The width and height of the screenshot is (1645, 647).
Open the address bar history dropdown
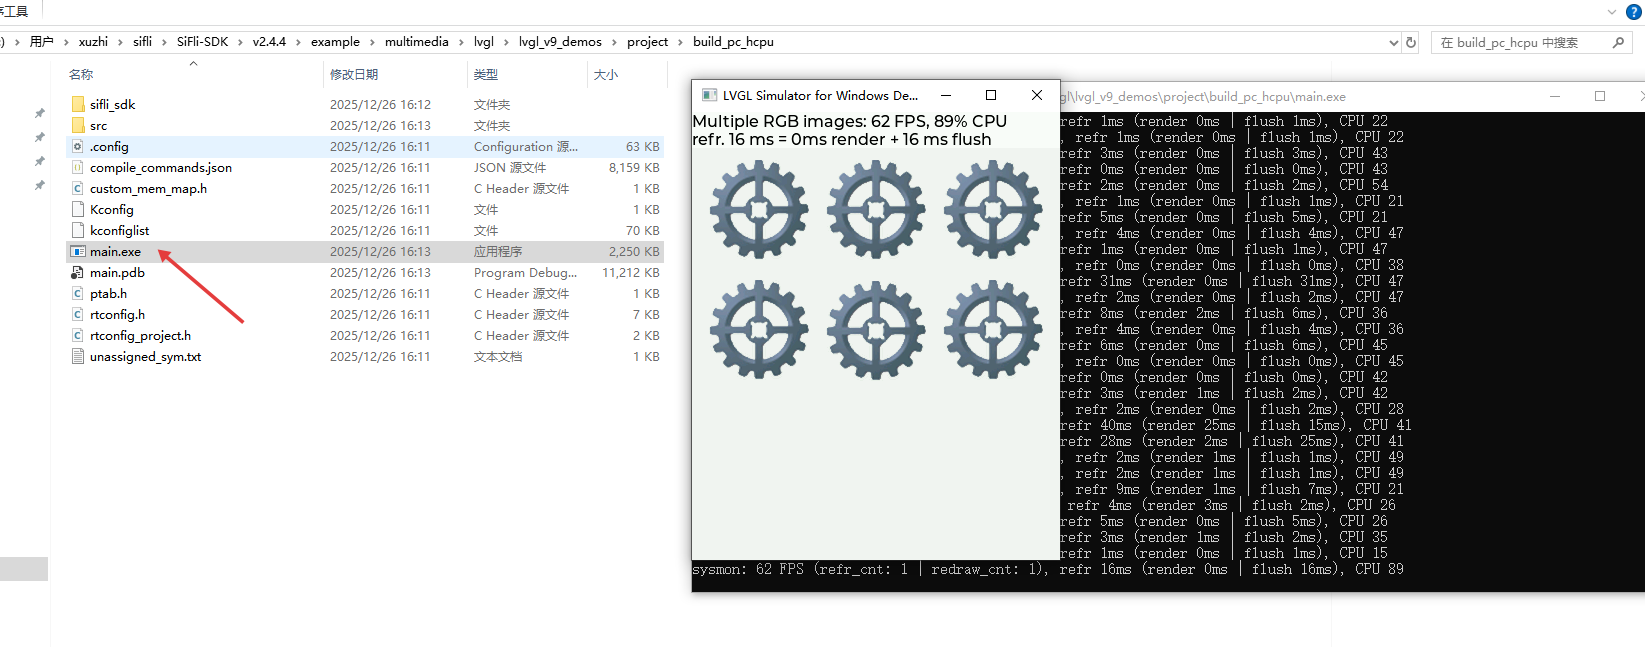click(1394, 42)
